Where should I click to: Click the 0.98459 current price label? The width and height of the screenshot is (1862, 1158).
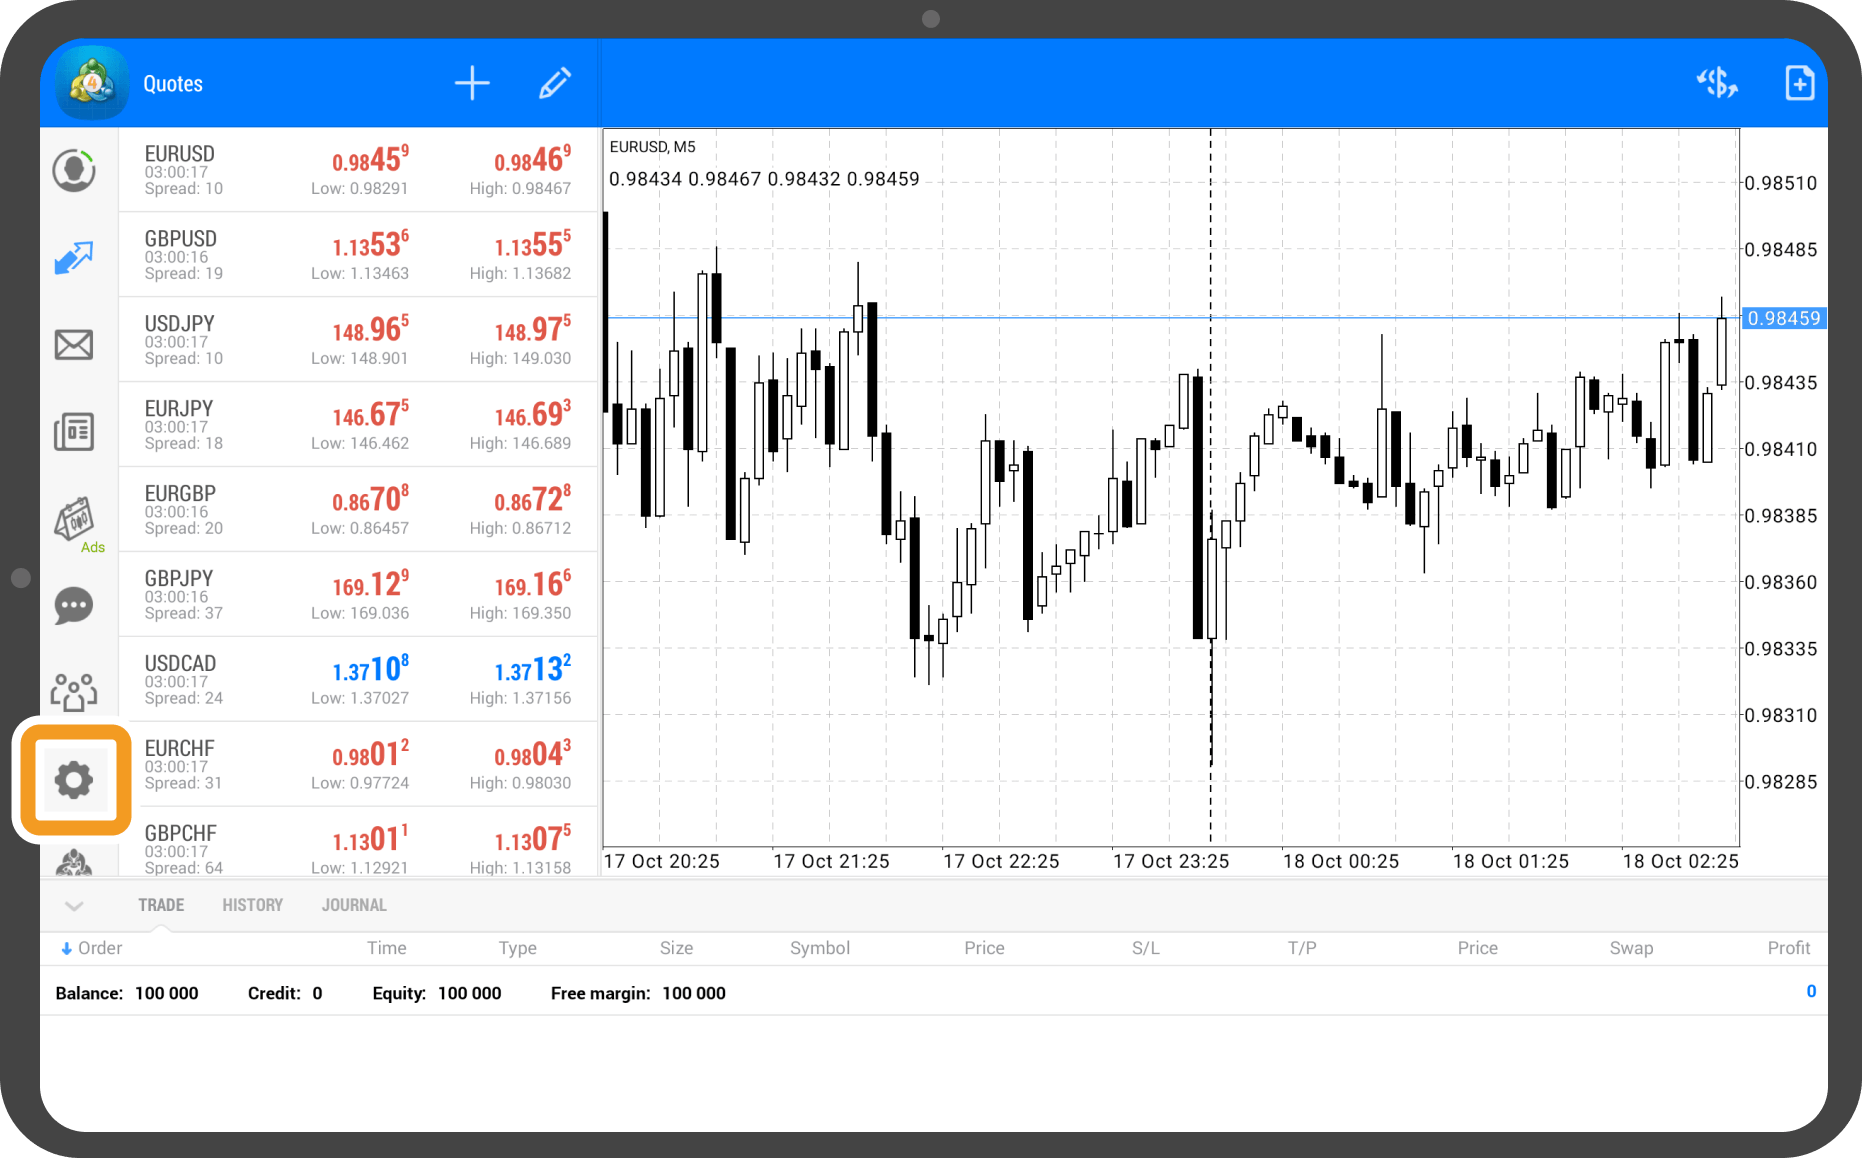point(1784,318)
